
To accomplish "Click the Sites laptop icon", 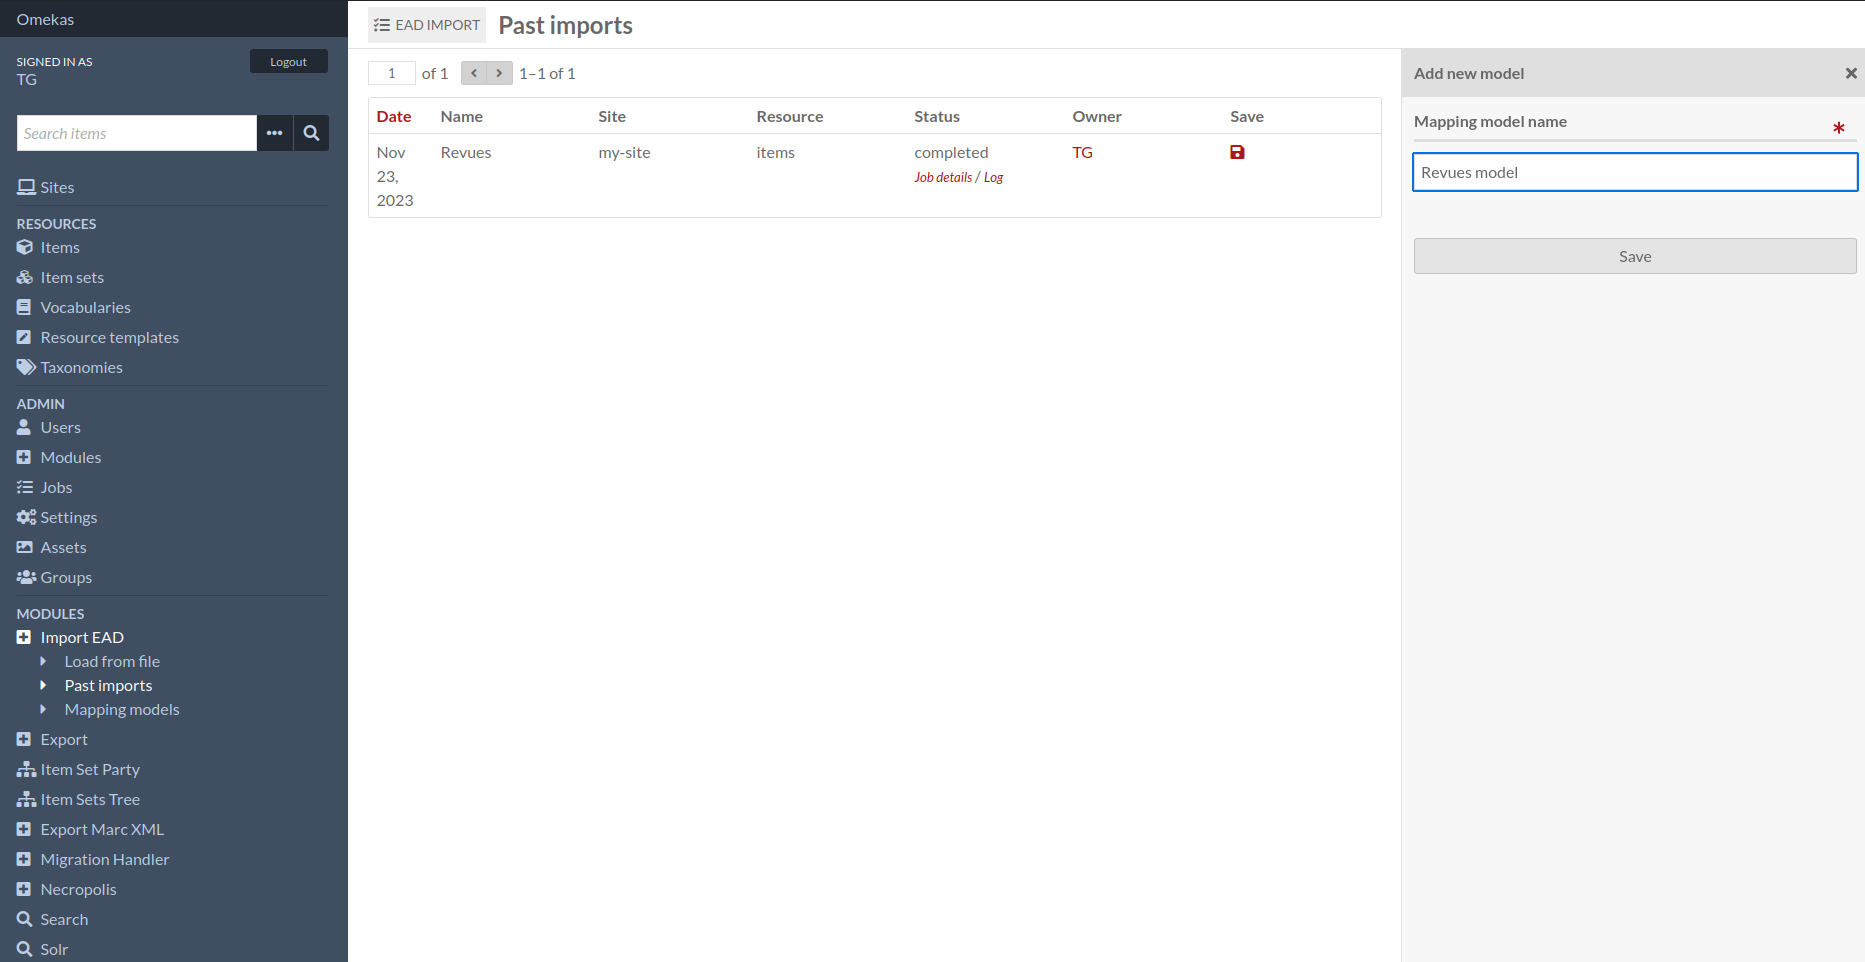I will [x=26, y=187].
